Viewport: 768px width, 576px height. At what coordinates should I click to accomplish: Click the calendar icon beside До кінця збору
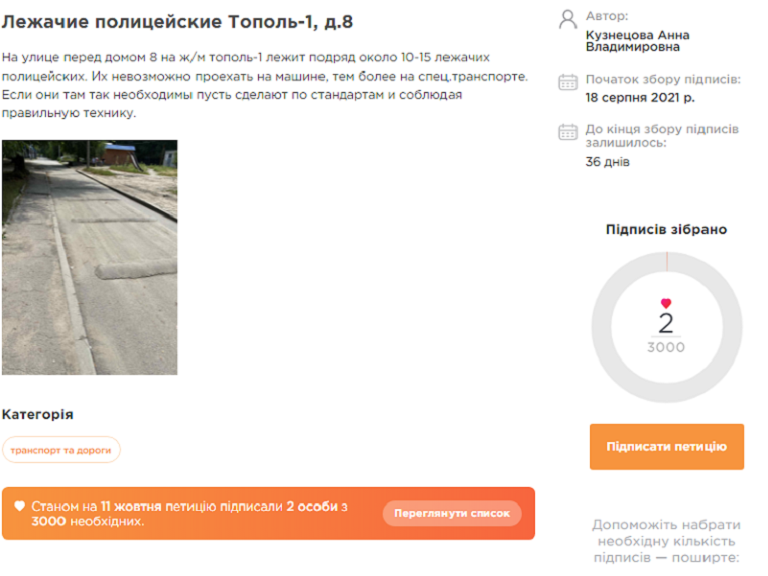[568, 132]
